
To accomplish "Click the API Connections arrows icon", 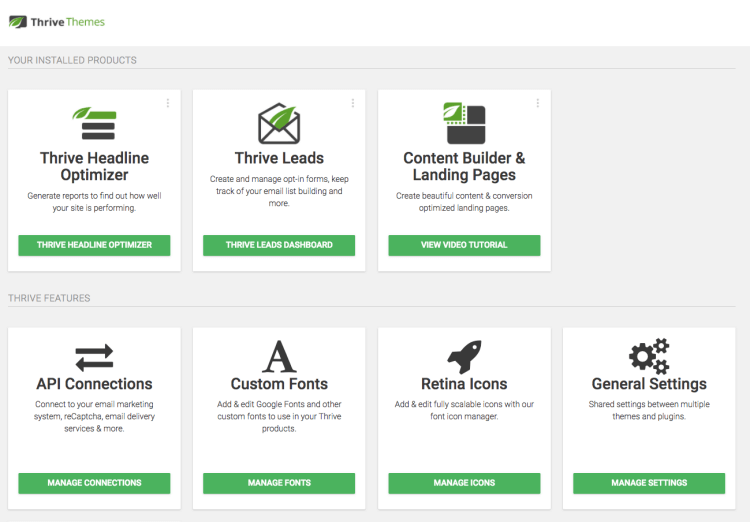I will click(x=94, y=358).
